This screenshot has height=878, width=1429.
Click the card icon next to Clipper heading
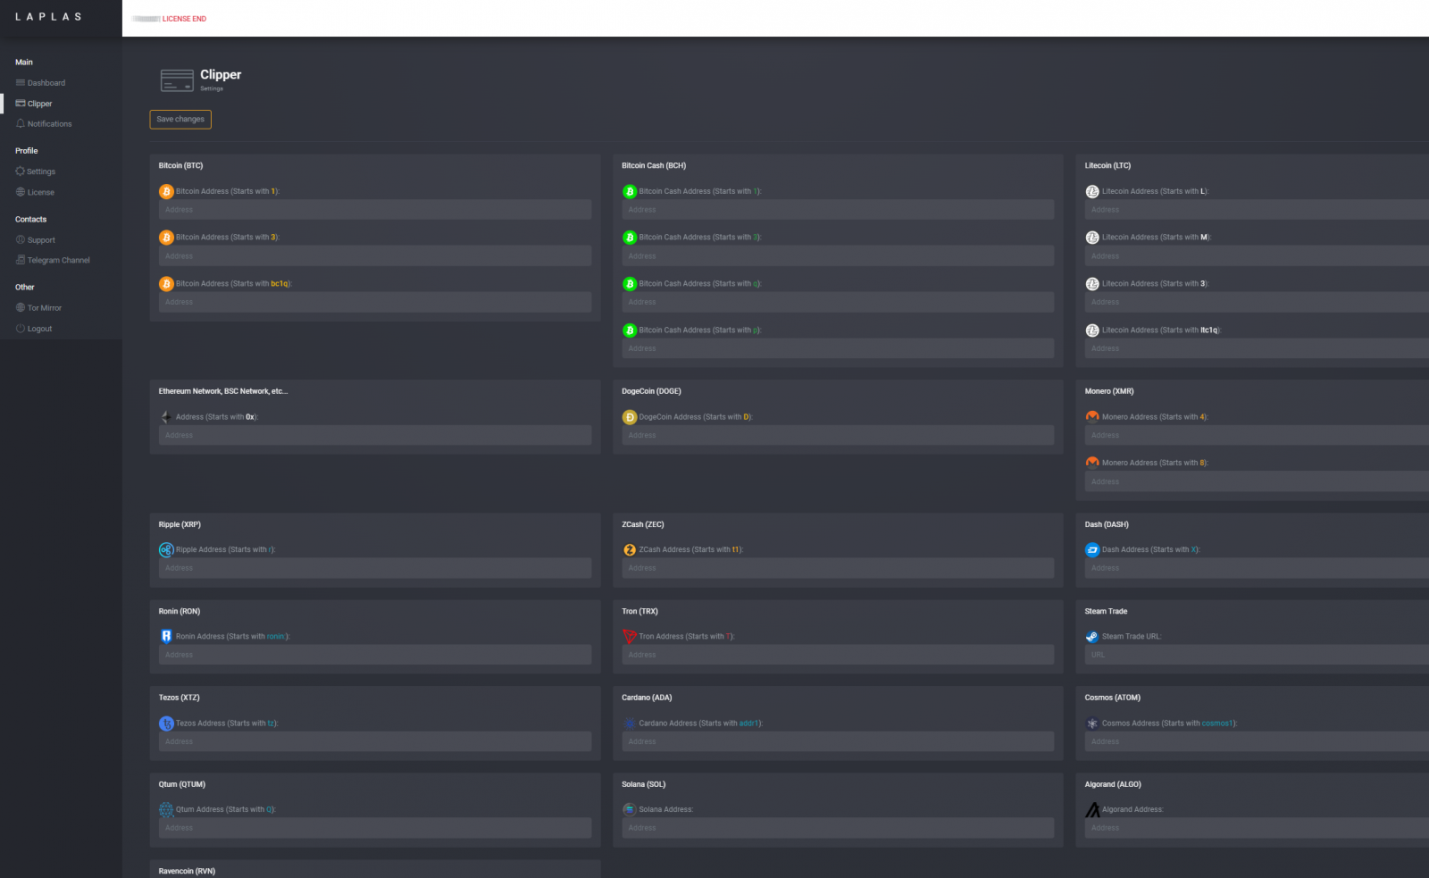tap(177, 80)
